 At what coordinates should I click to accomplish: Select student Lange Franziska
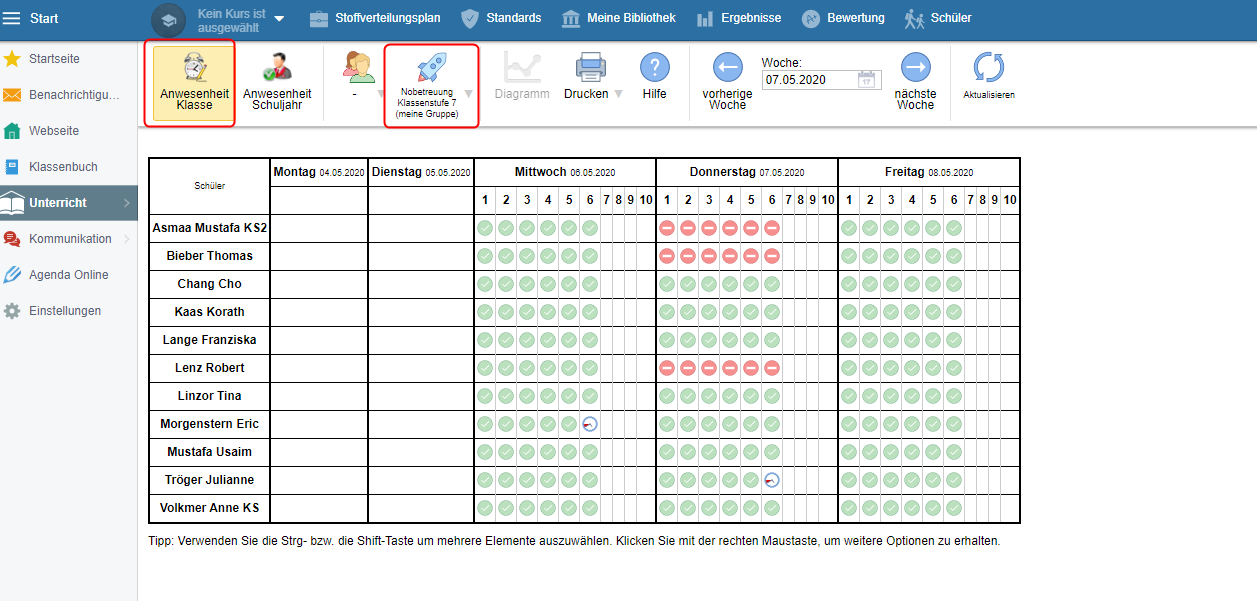(209, 340)
